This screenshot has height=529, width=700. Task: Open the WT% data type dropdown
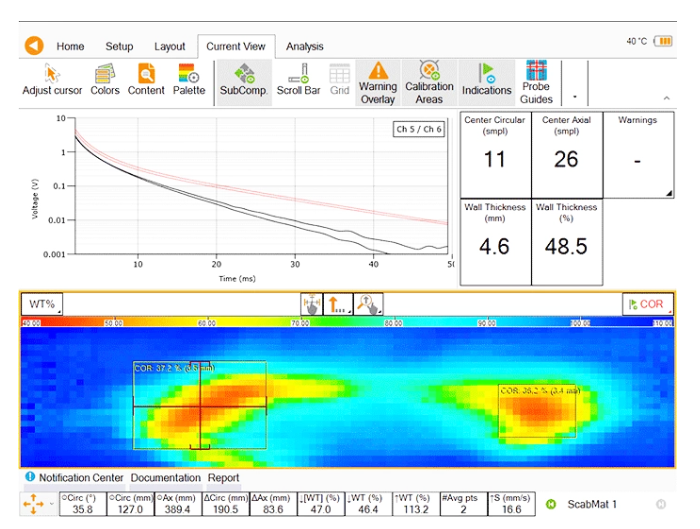42,304
